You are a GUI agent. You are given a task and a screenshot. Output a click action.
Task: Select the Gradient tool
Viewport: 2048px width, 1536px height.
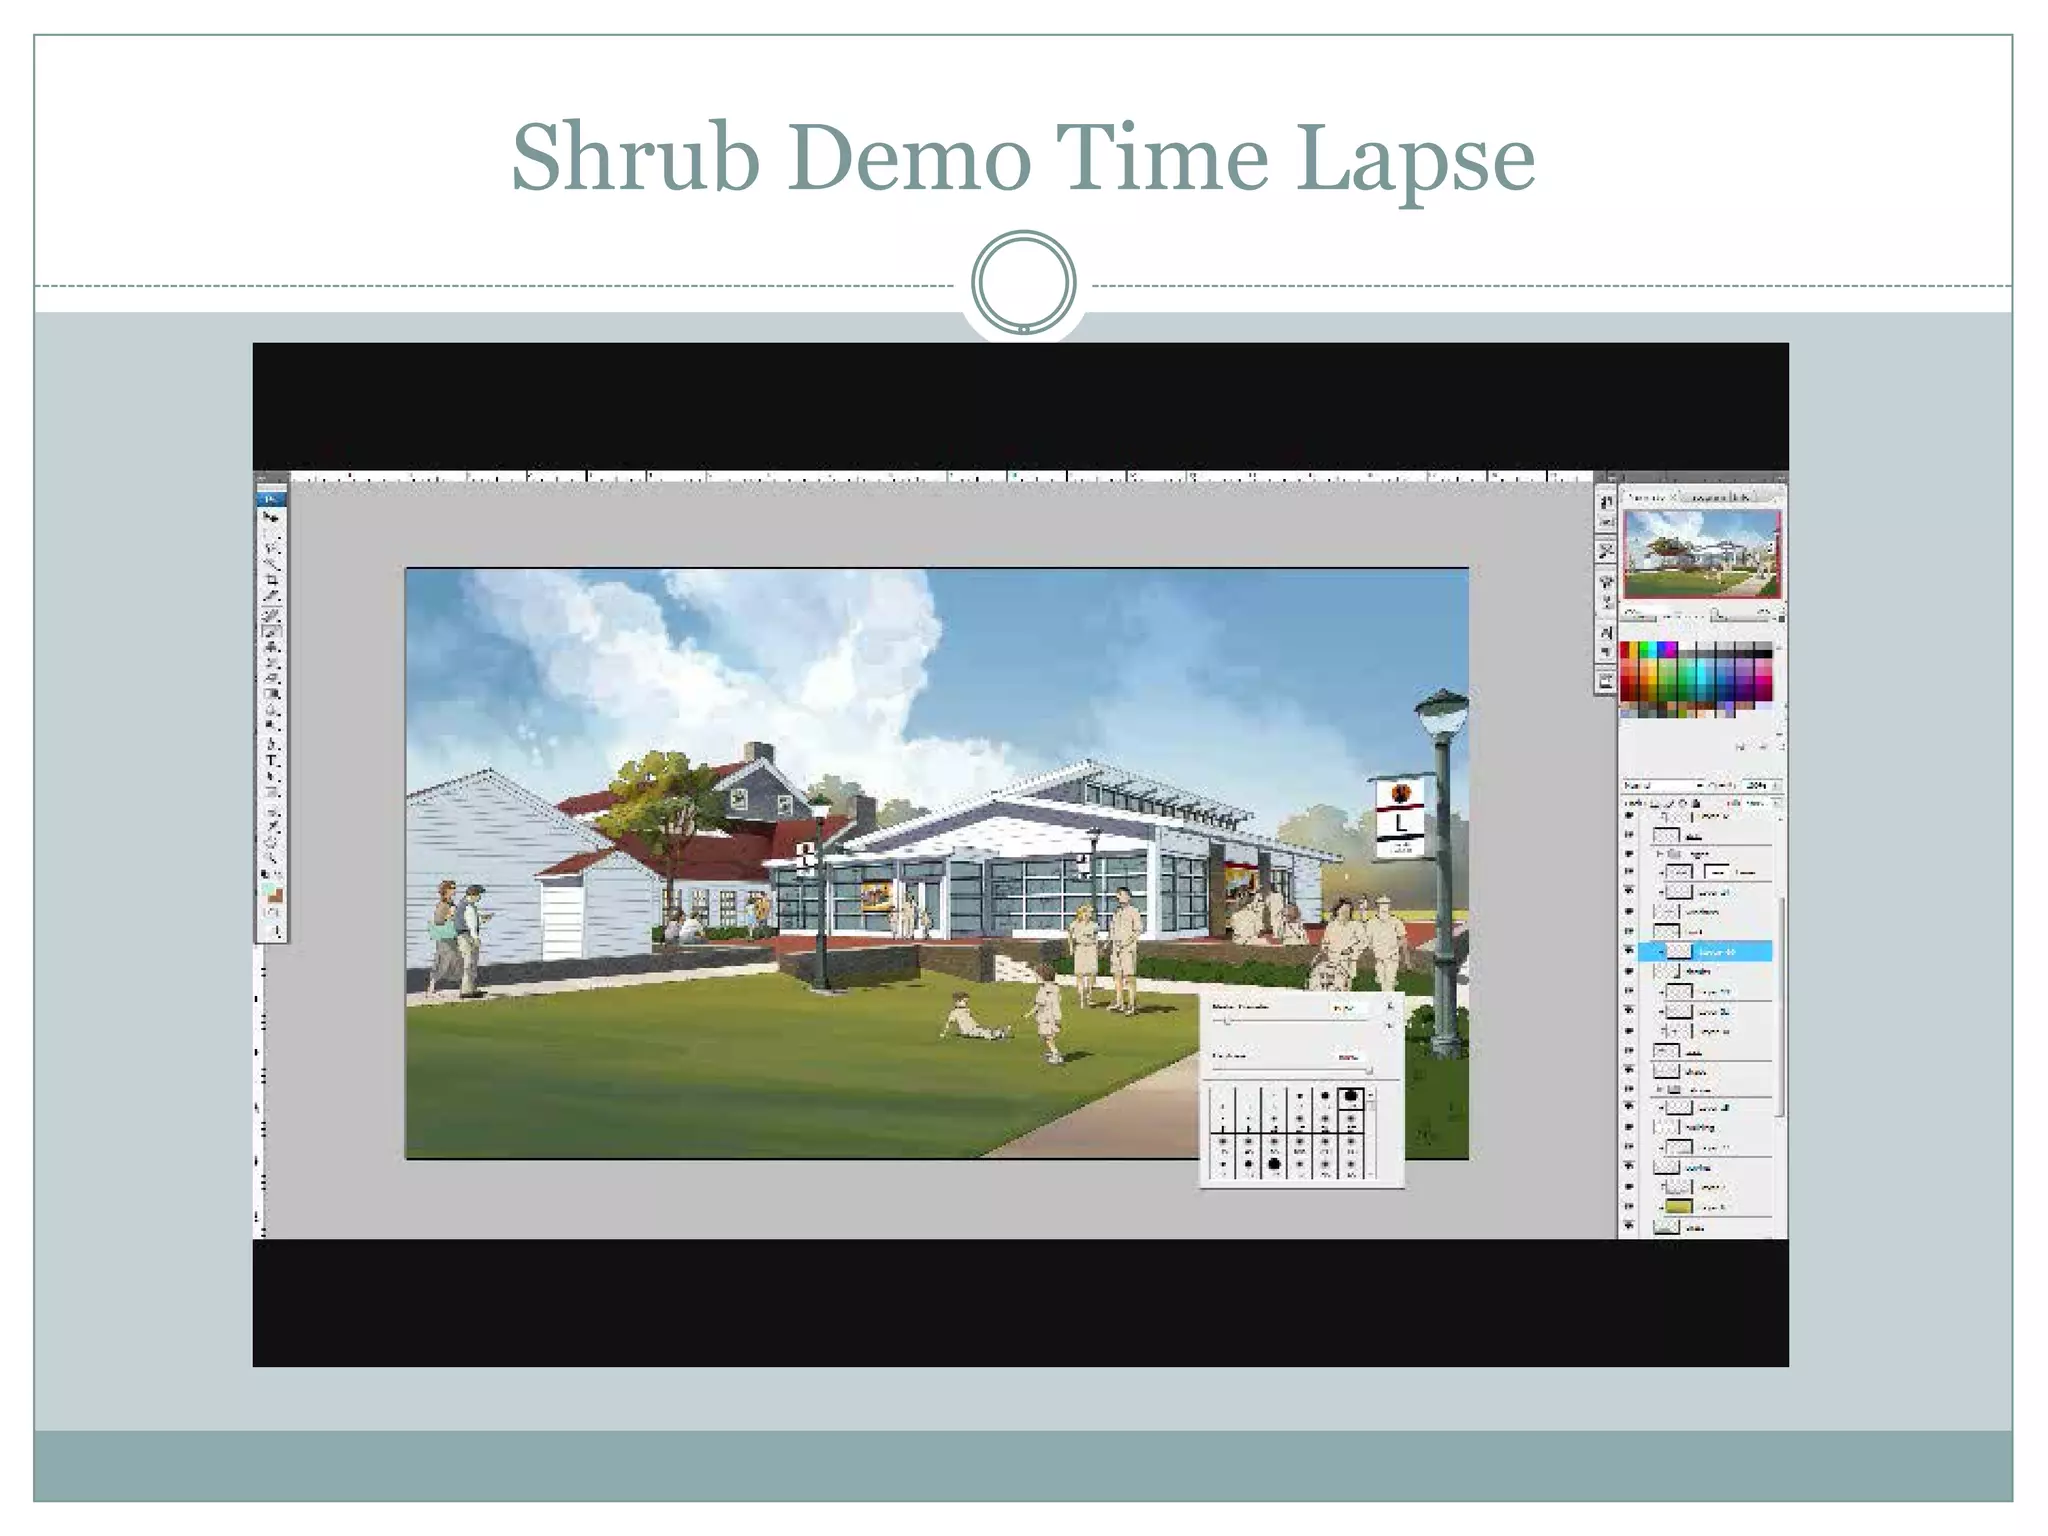(x=271, y=694)
